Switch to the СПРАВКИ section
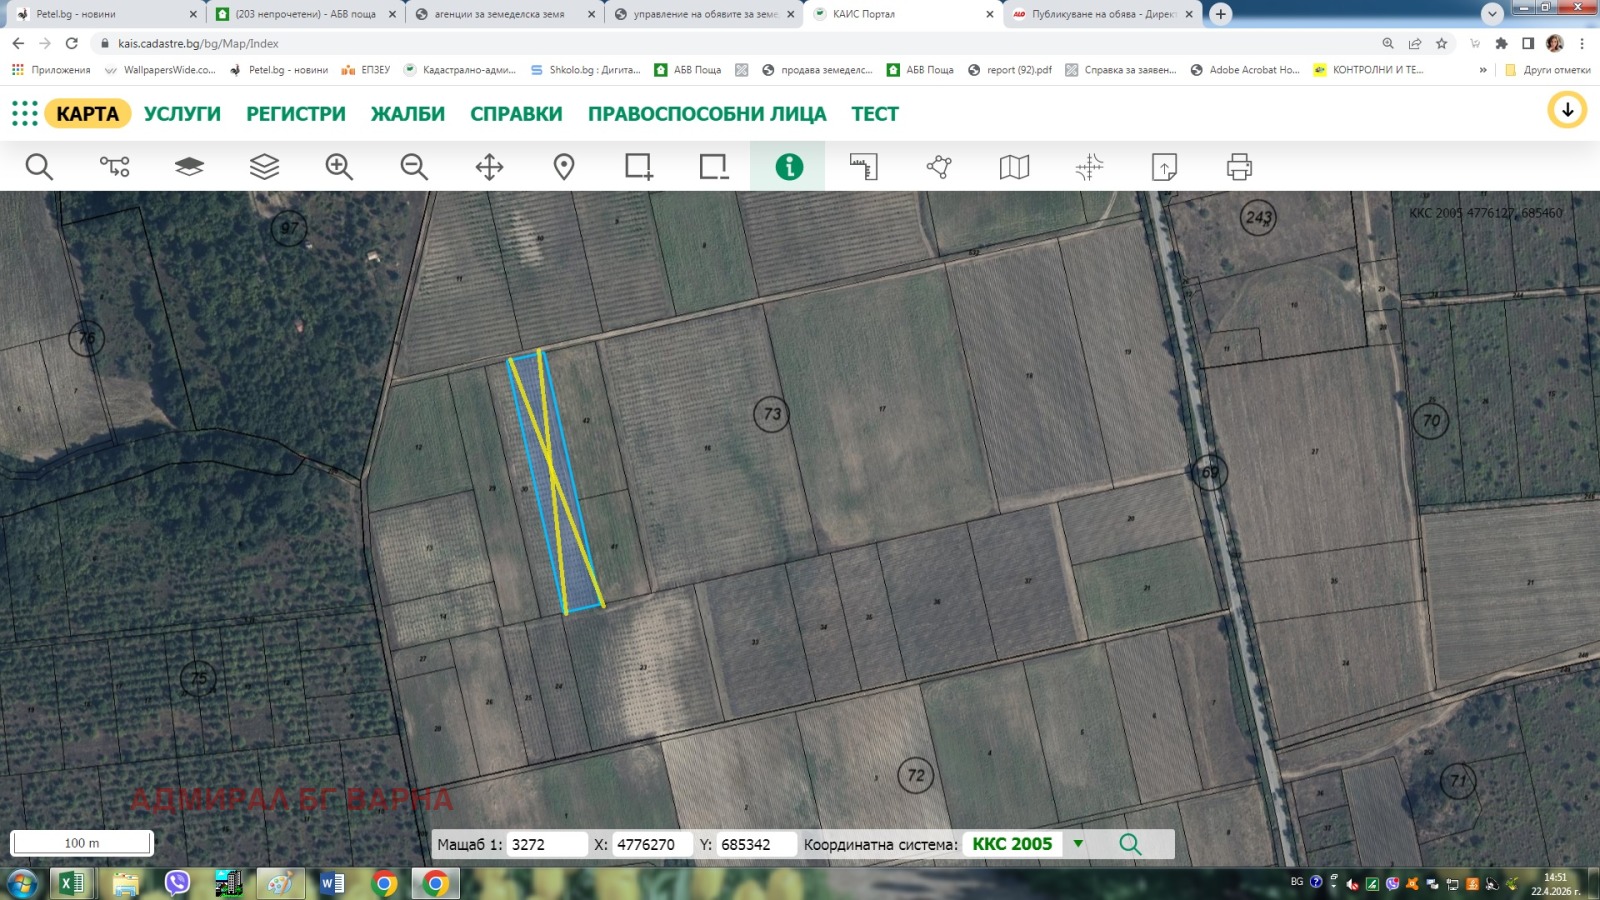This screenshot has width=1600, height=900. click(516, 114)
